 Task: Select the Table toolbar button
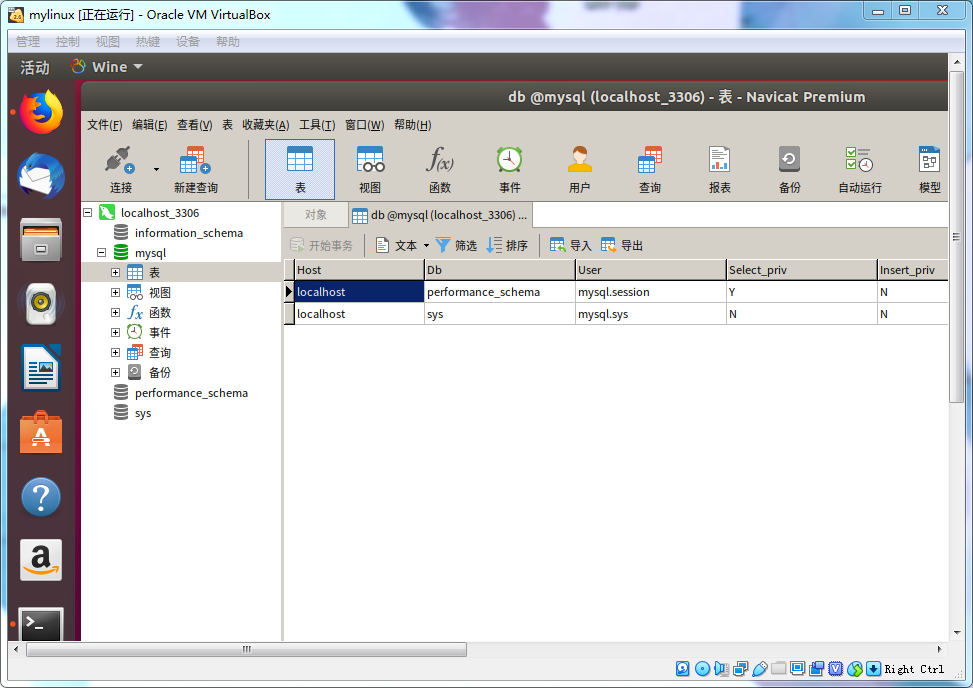pos(300,169)
